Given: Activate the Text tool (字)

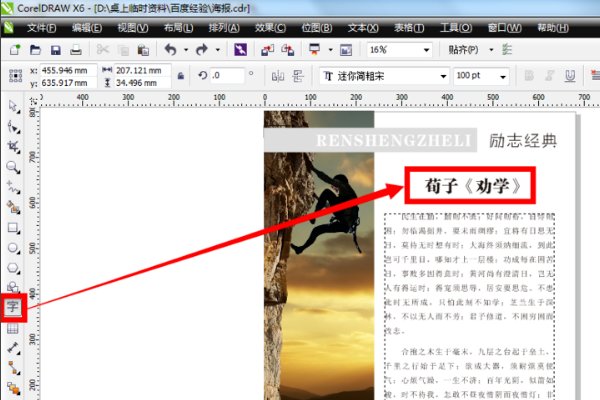Looking at the screenshot, I should point(13,307).
